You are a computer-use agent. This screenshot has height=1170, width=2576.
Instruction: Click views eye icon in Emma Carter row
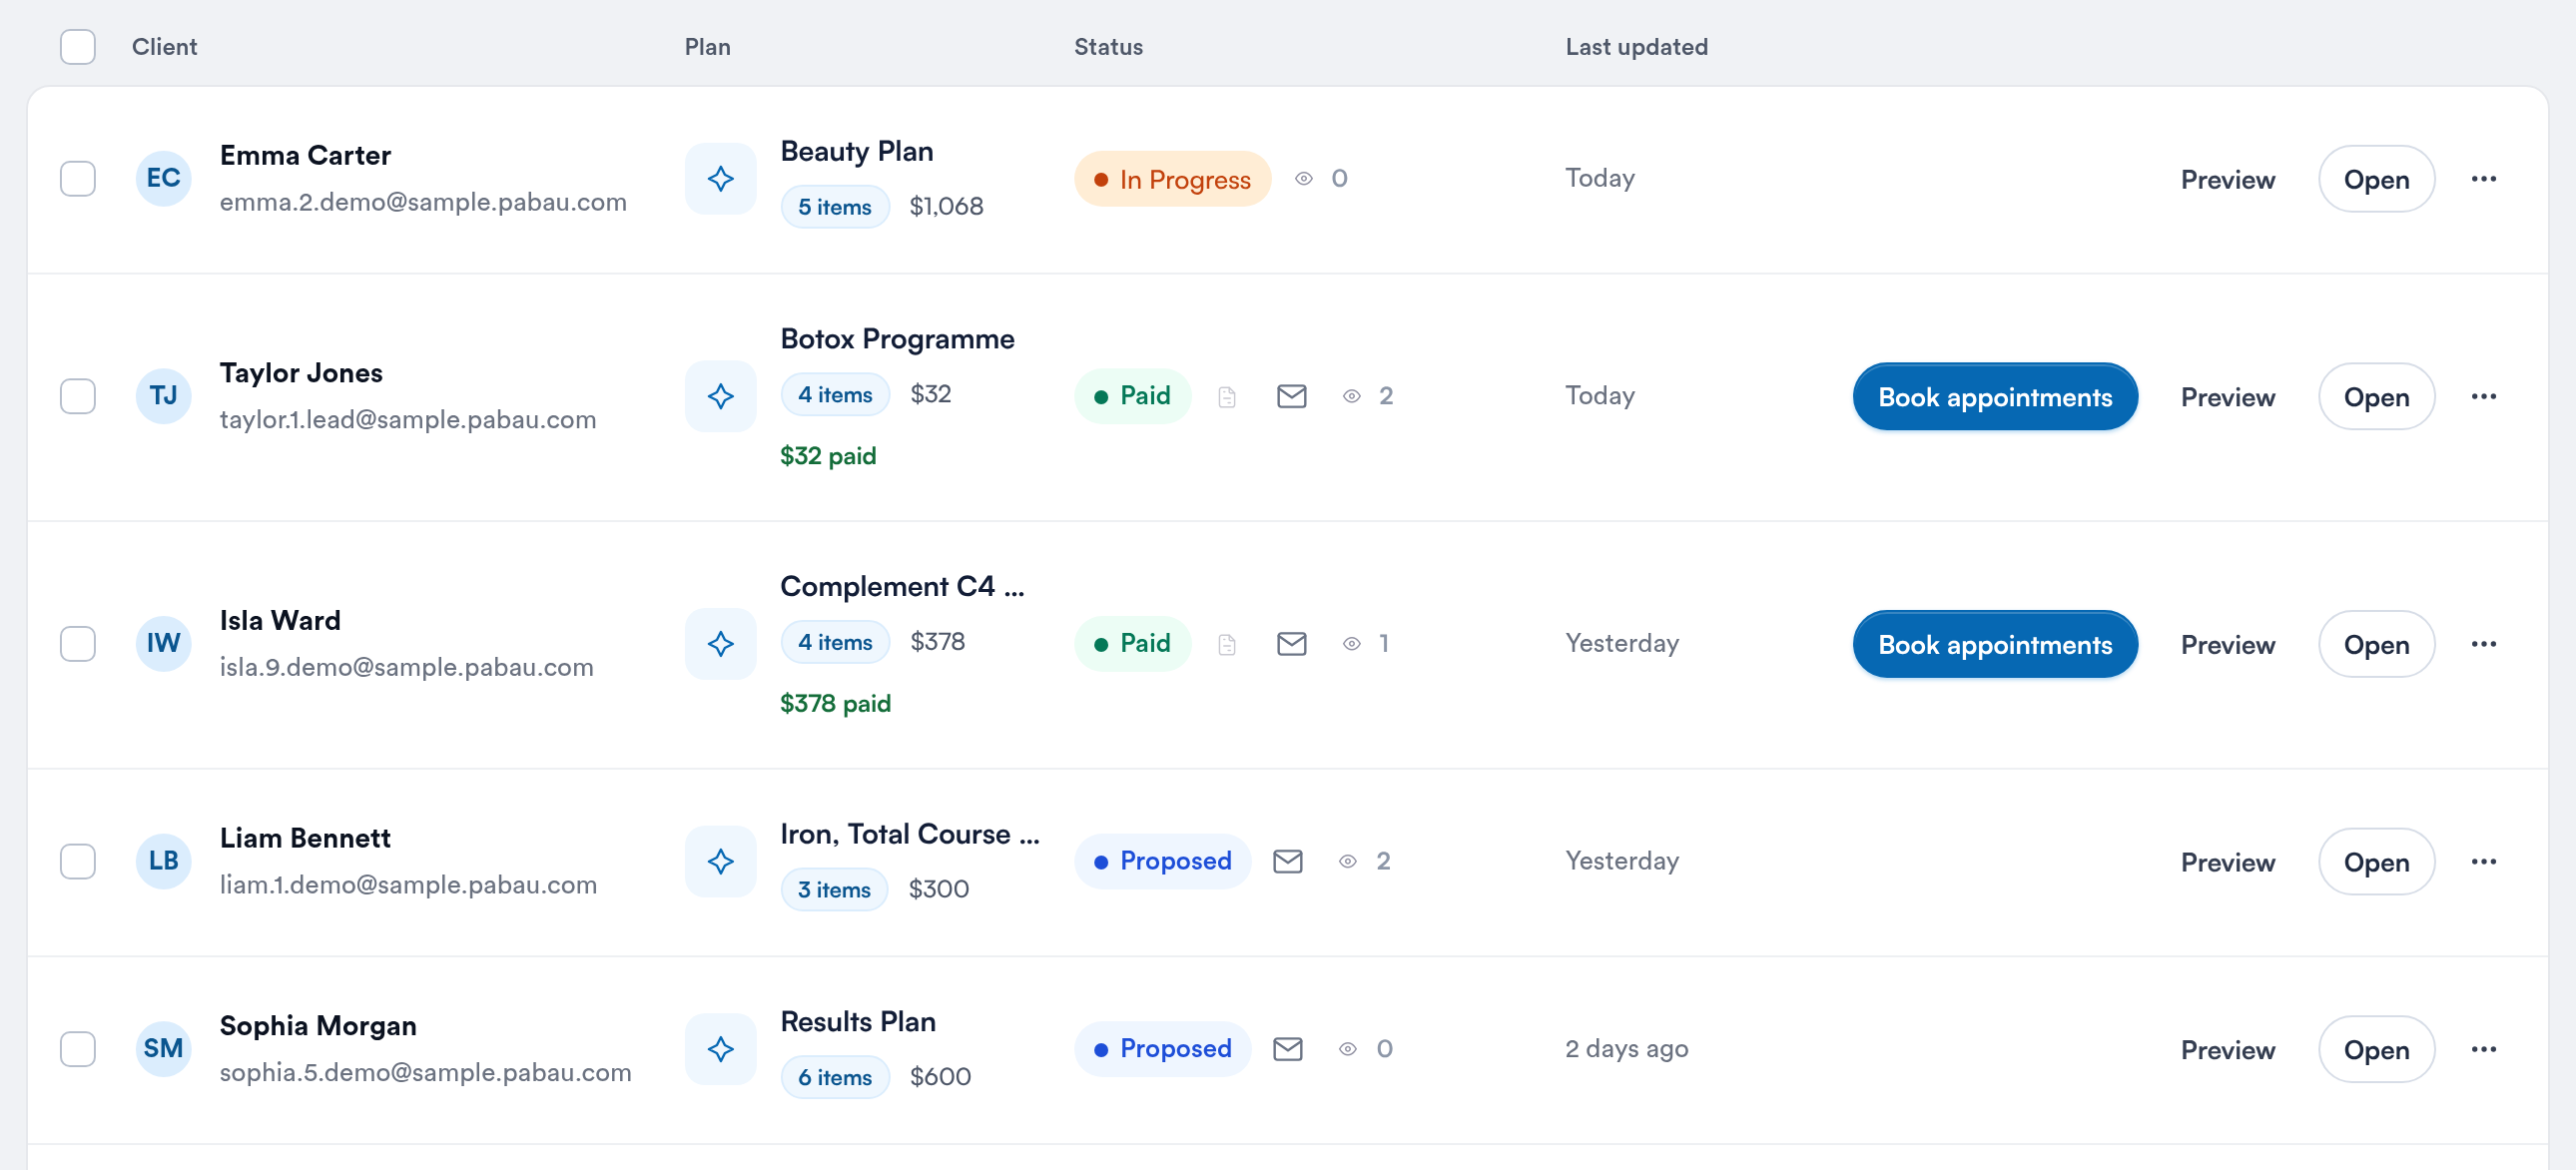[1304, 179]
